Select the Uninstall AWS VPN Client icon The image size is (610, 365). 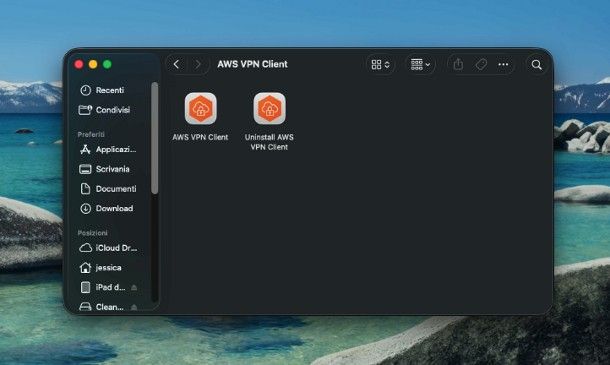269,109
